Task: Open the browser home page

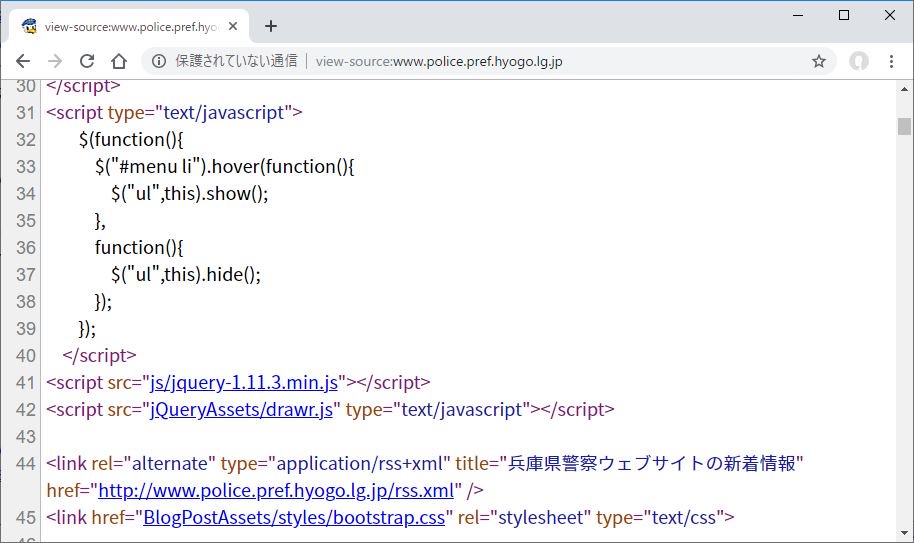Action: coord(119,61)
